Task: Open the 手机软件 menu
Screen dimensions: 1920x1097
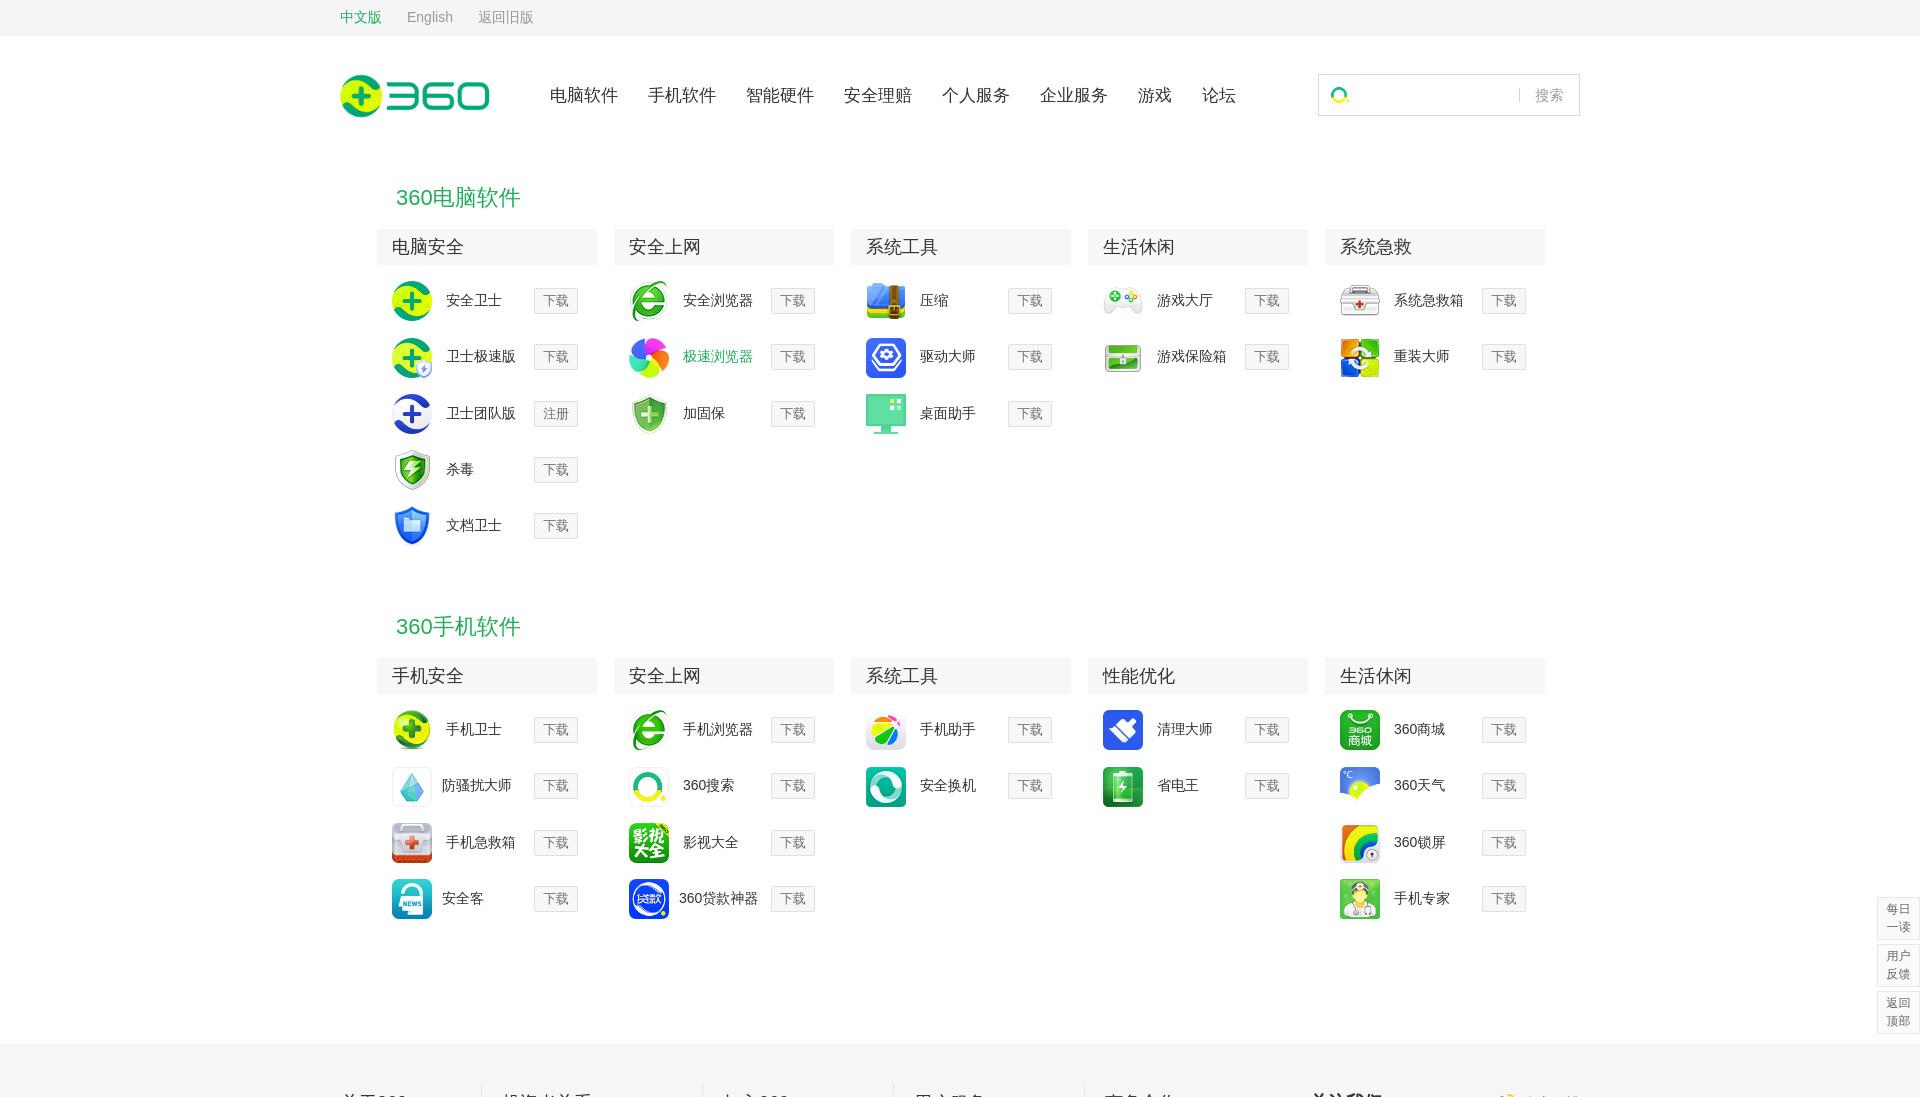Action: coord(682,96)
